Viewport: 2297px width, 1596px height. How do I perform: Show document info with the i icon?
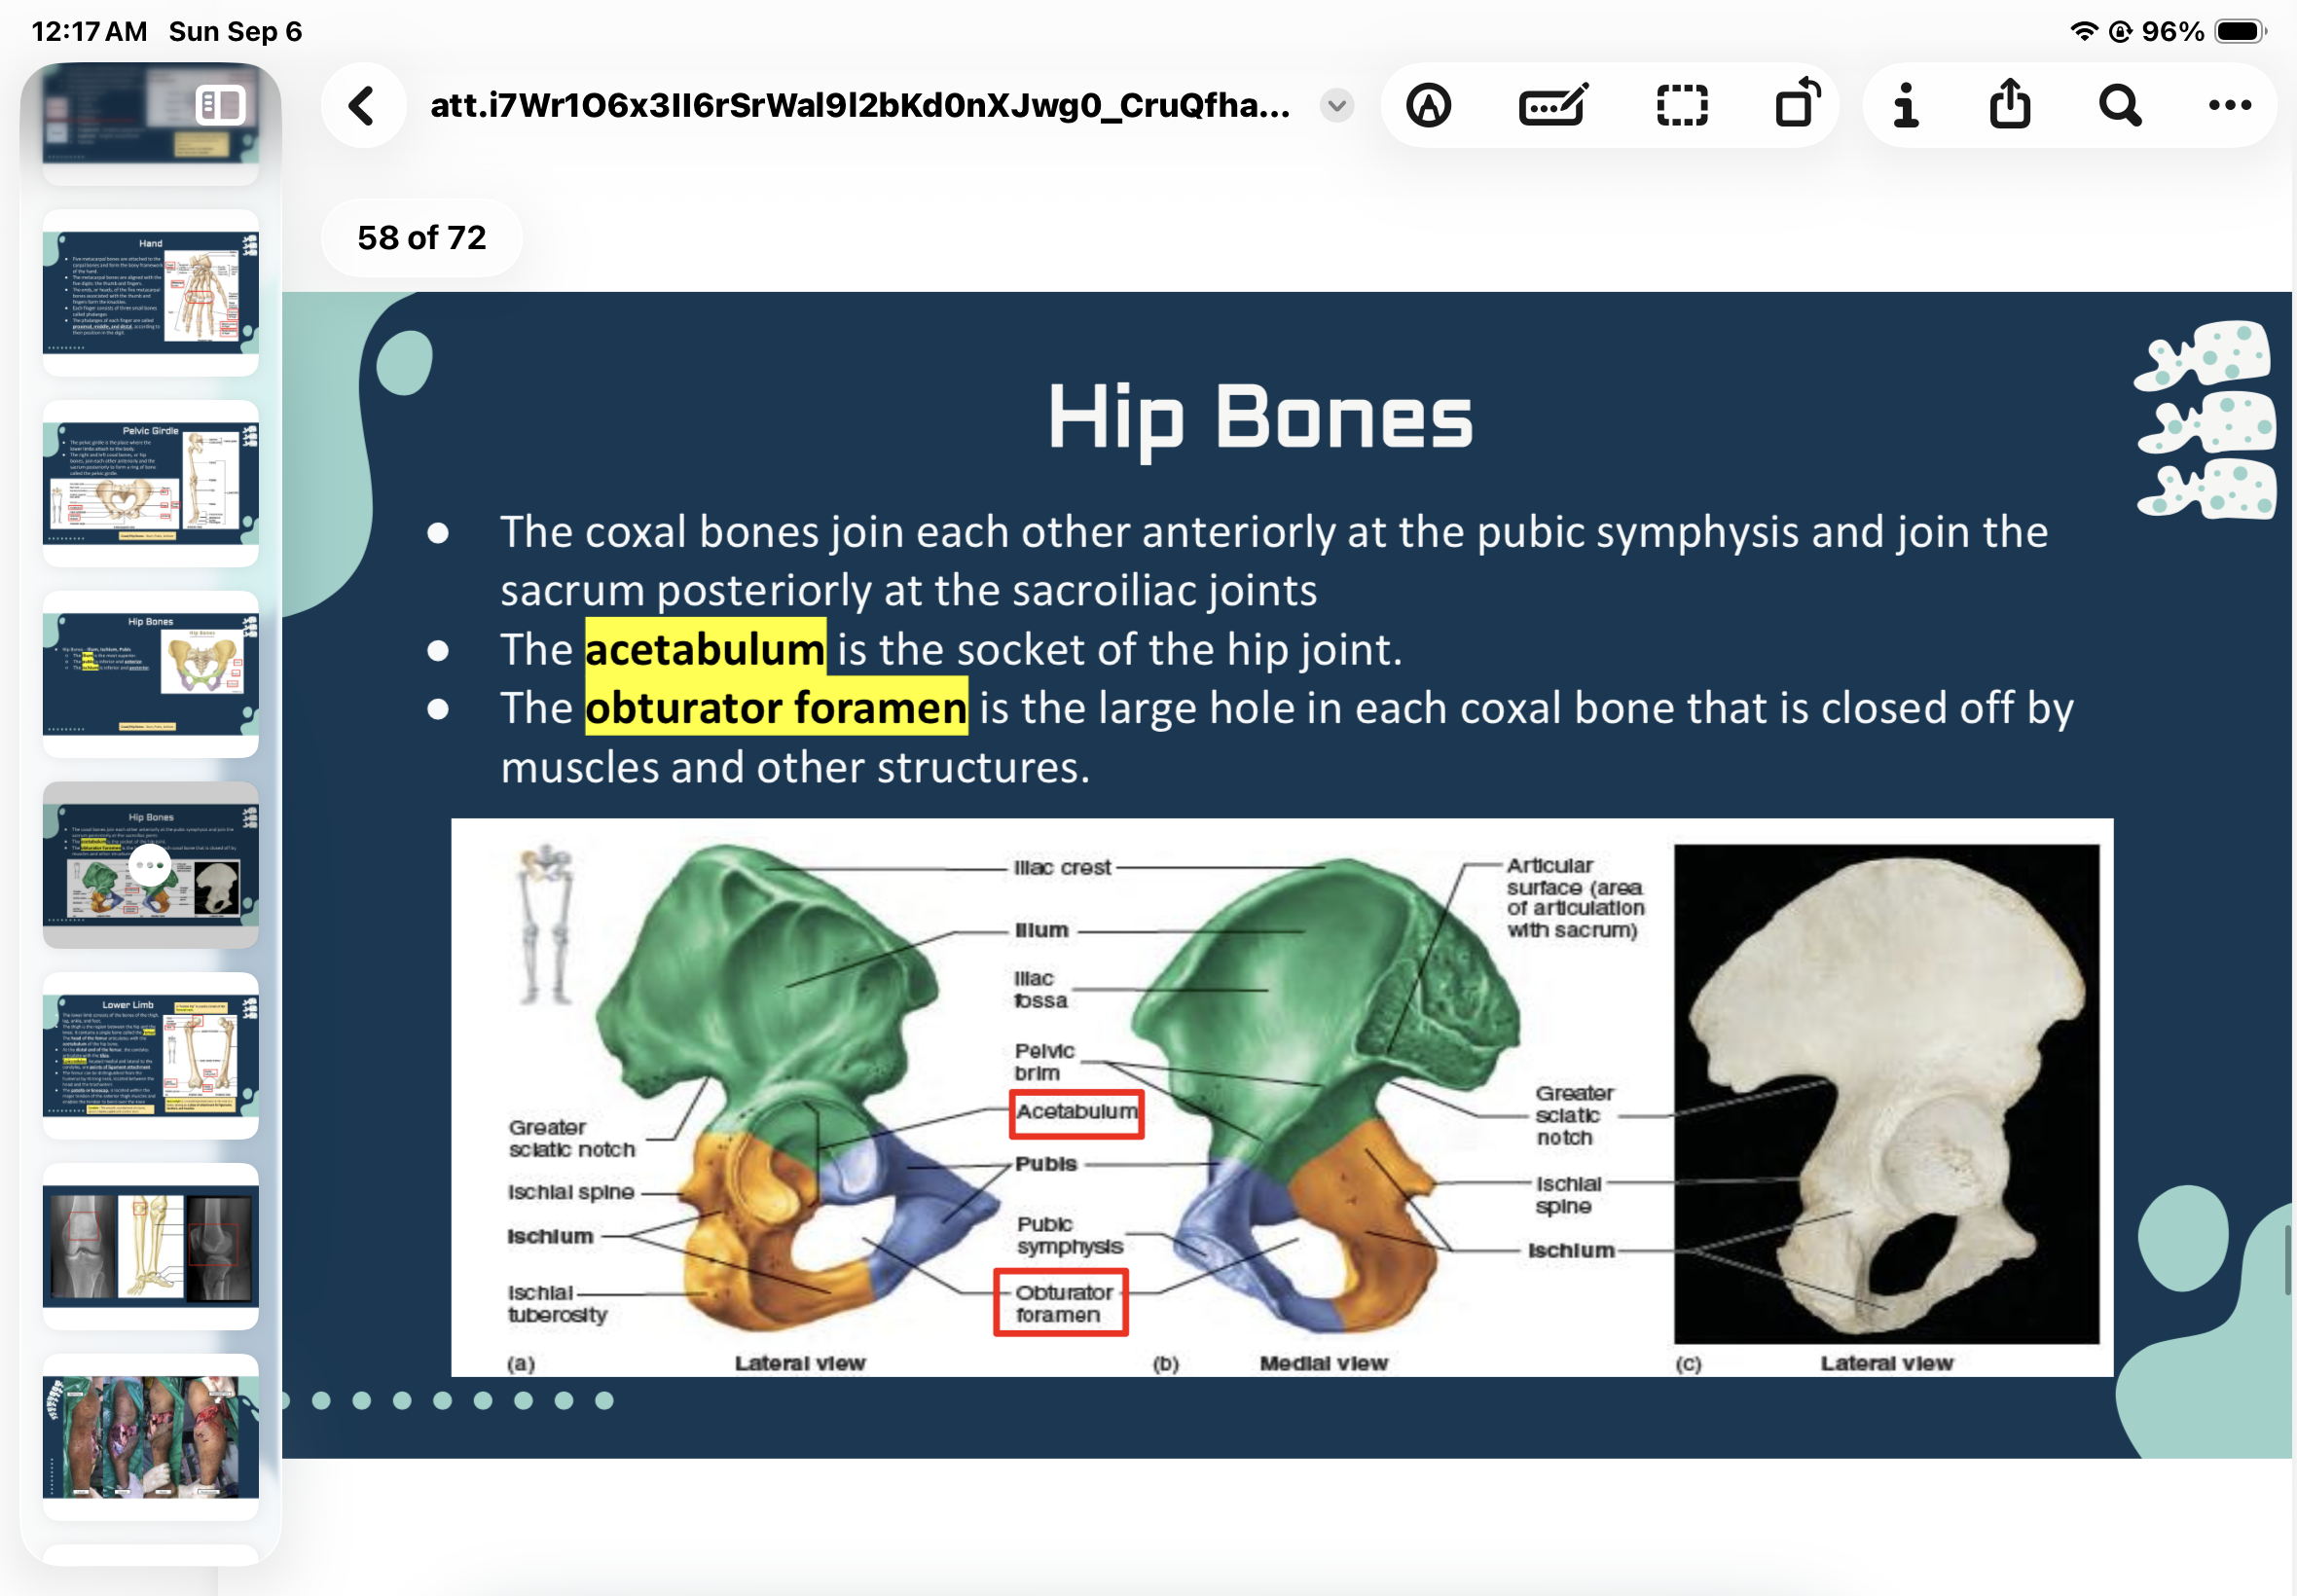point(1906,105)
